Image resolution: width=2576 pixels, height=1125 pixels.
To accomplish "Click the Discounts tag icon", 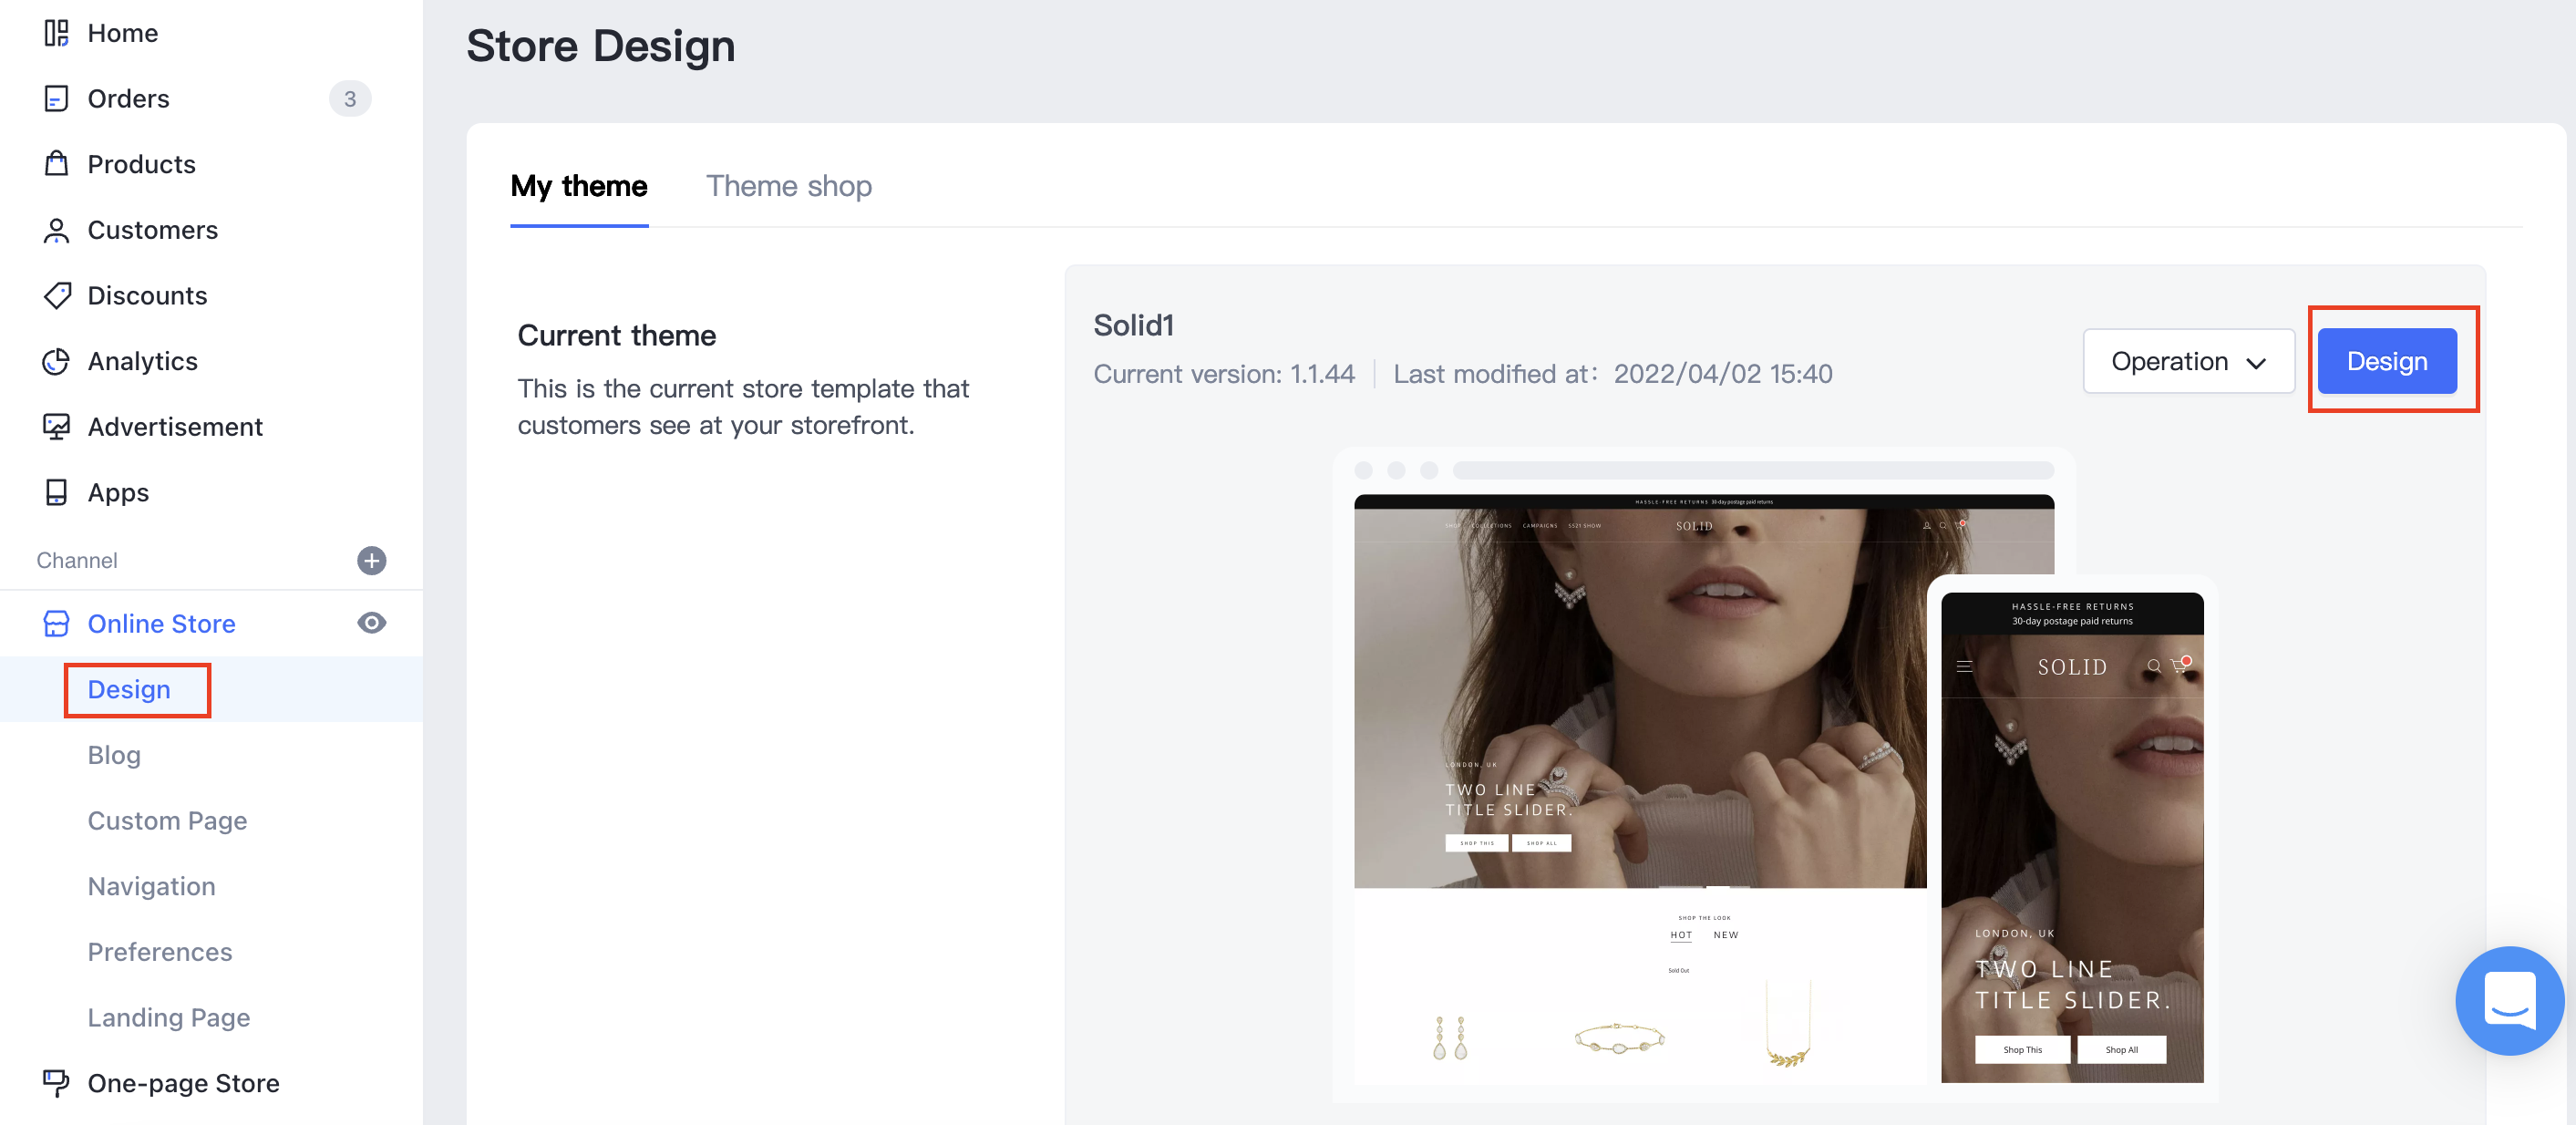I will 56,296.
